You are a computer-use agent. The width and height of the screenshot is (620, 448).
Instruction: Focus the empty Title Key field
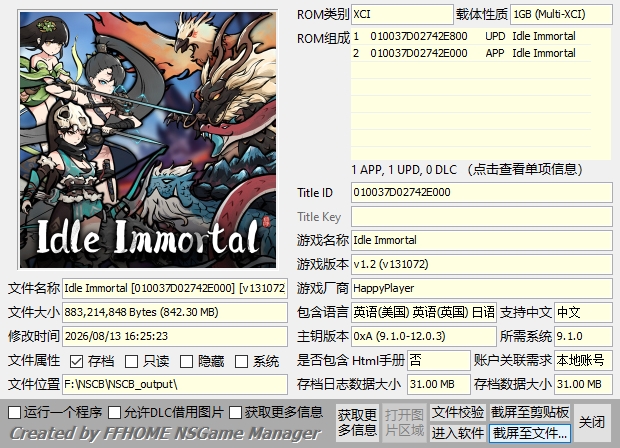482,217
